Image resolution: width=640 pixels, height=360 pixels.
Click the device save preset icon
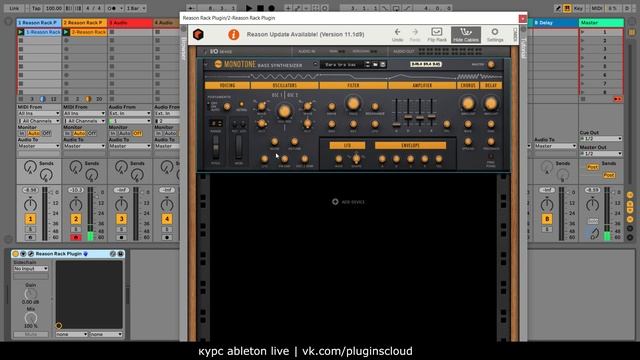pyautogui.click(x=120, y=254)
